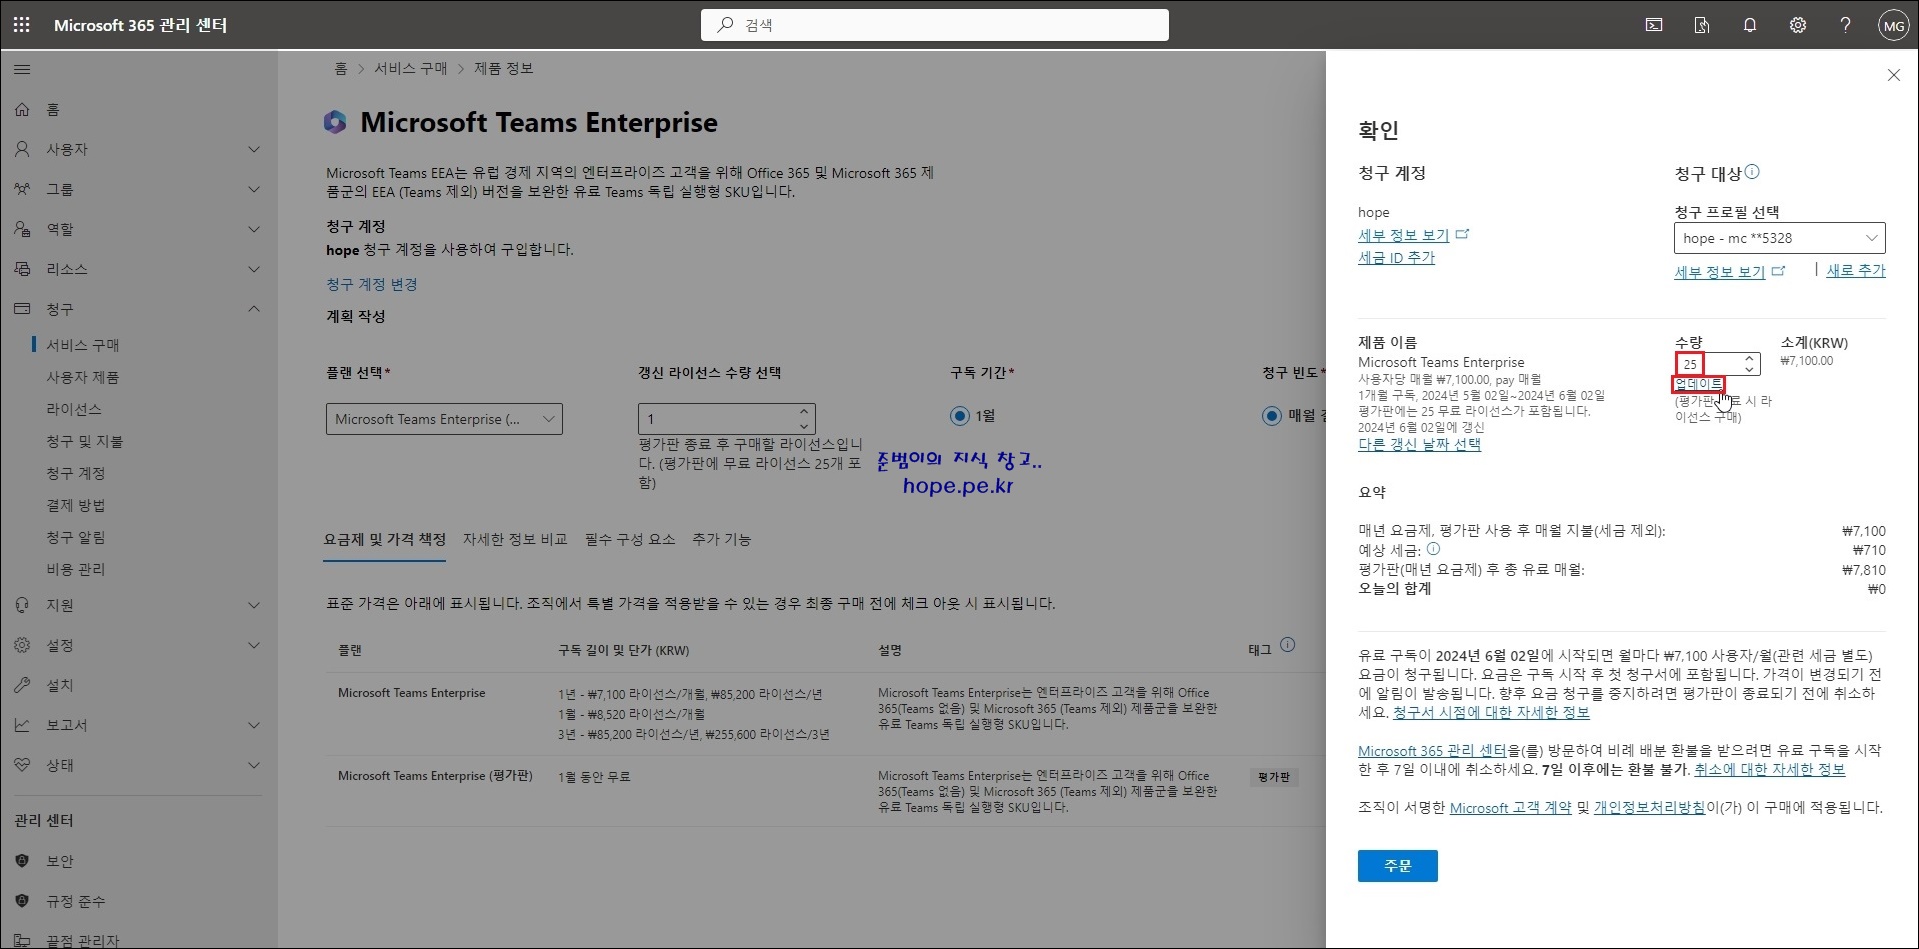The image size is (1919, 949).
Task: Click the 지원 headset icon
Action: (x=22, y=605)
